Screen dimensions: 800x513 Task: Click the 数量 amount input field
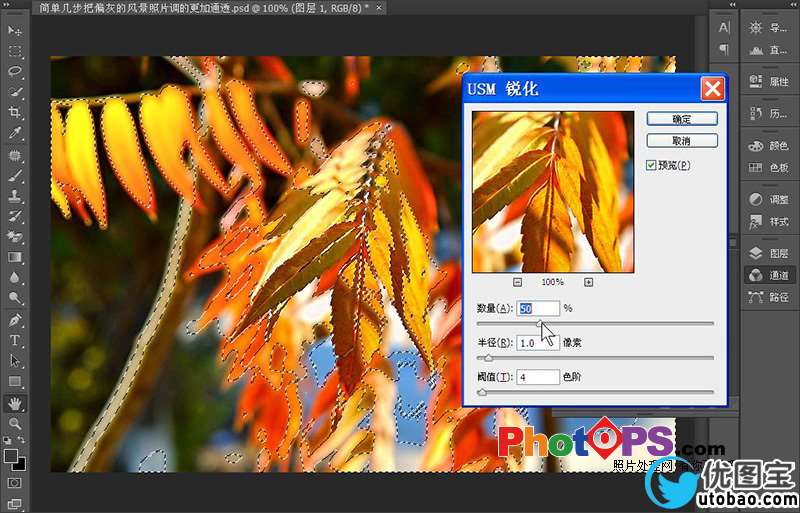(538, 308)
